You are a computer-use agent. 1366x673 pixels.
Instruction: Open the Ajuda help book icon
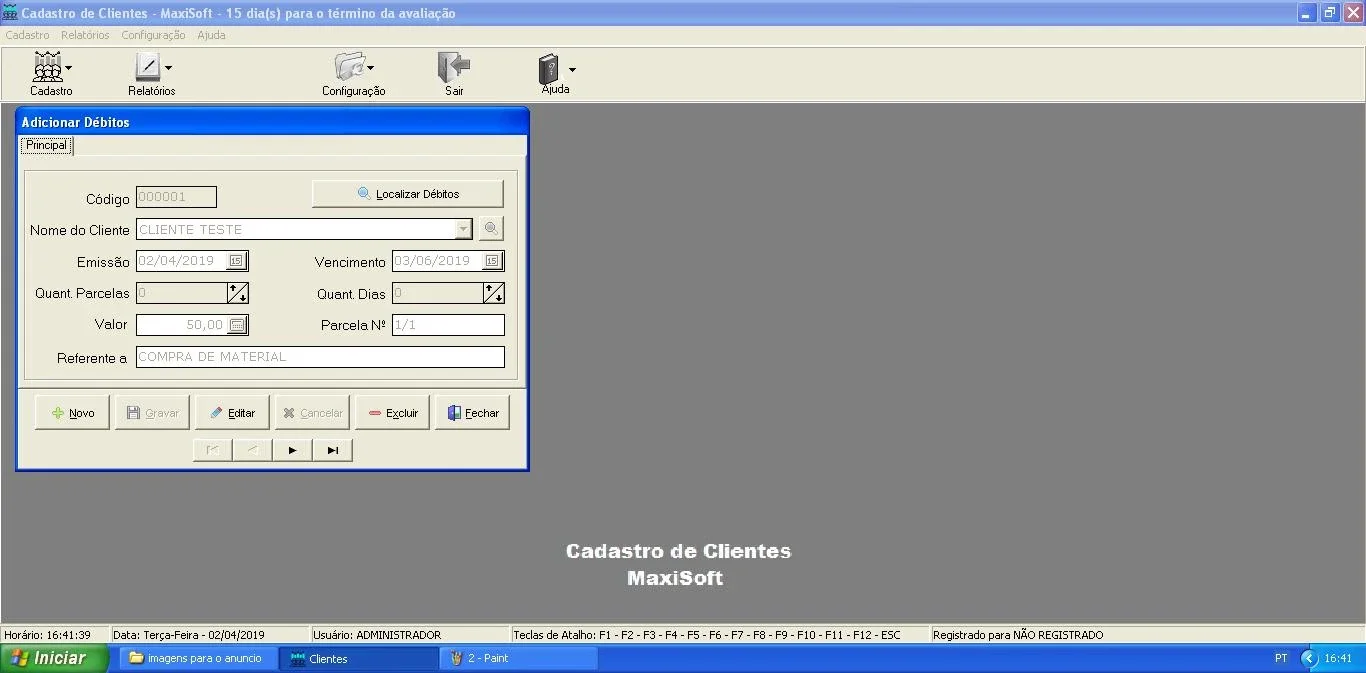[550, 68]
